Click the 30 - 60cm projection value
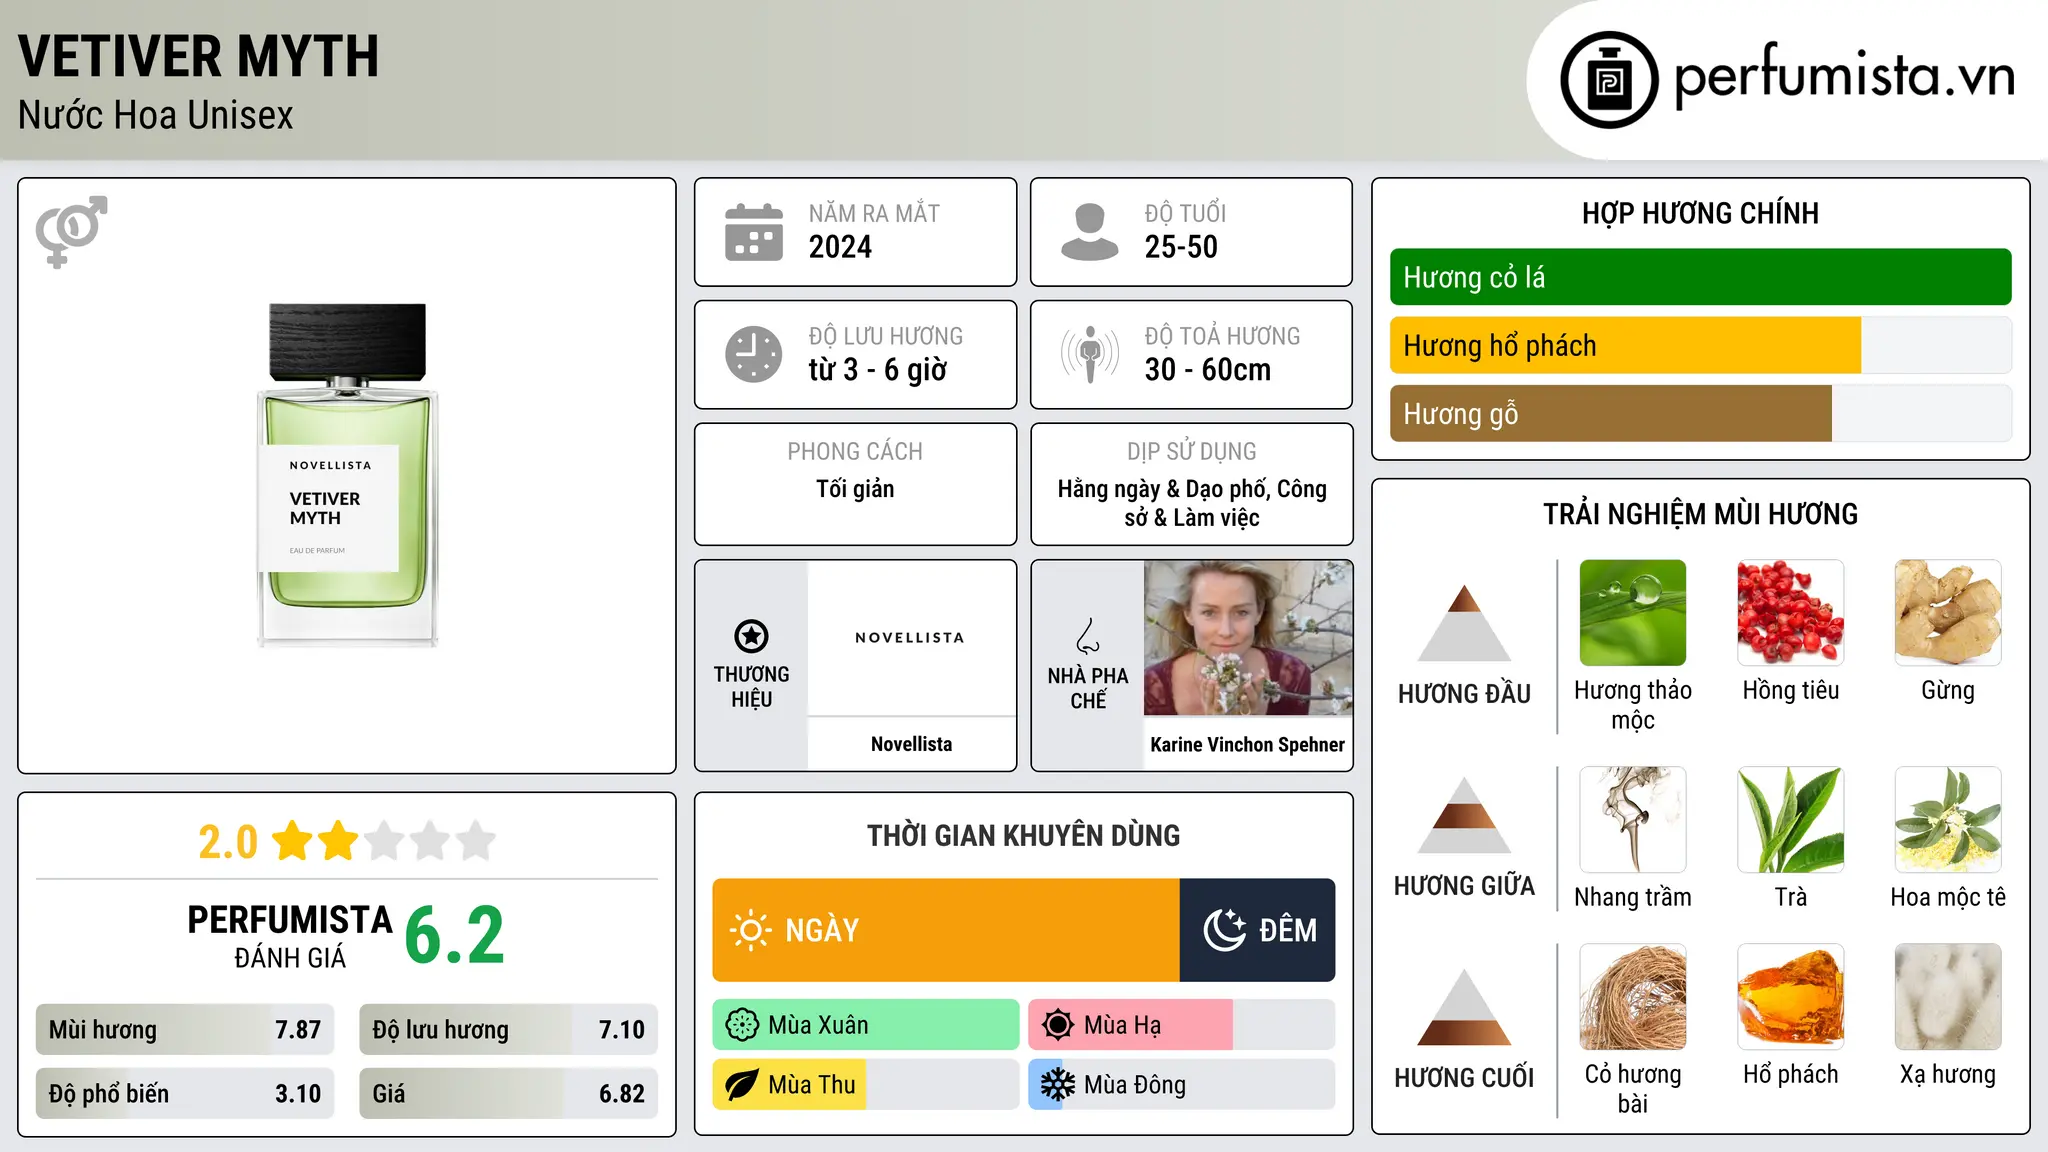Image resolution: width=2048 pixels, height=1152 pixels. 1208,370
